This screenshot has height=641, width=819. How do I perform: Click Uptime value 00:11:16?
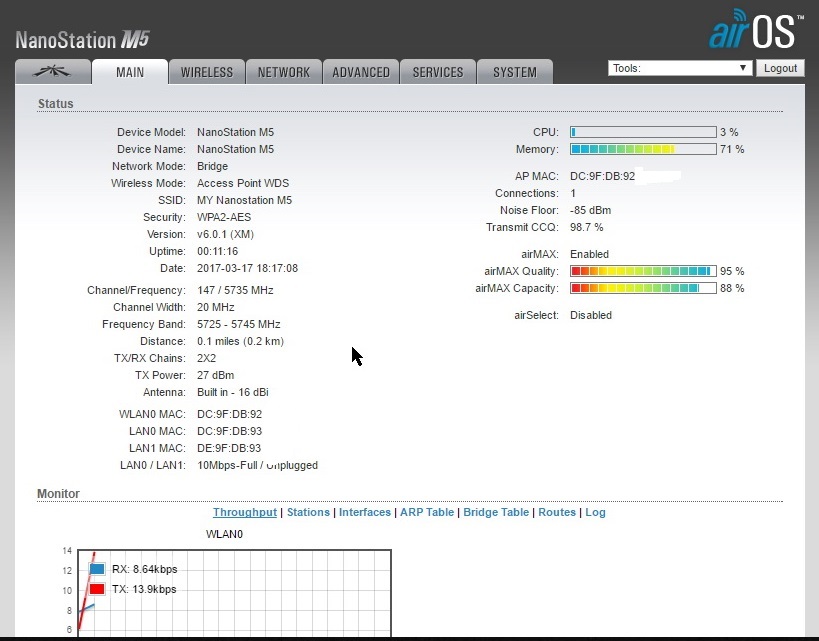217,251
